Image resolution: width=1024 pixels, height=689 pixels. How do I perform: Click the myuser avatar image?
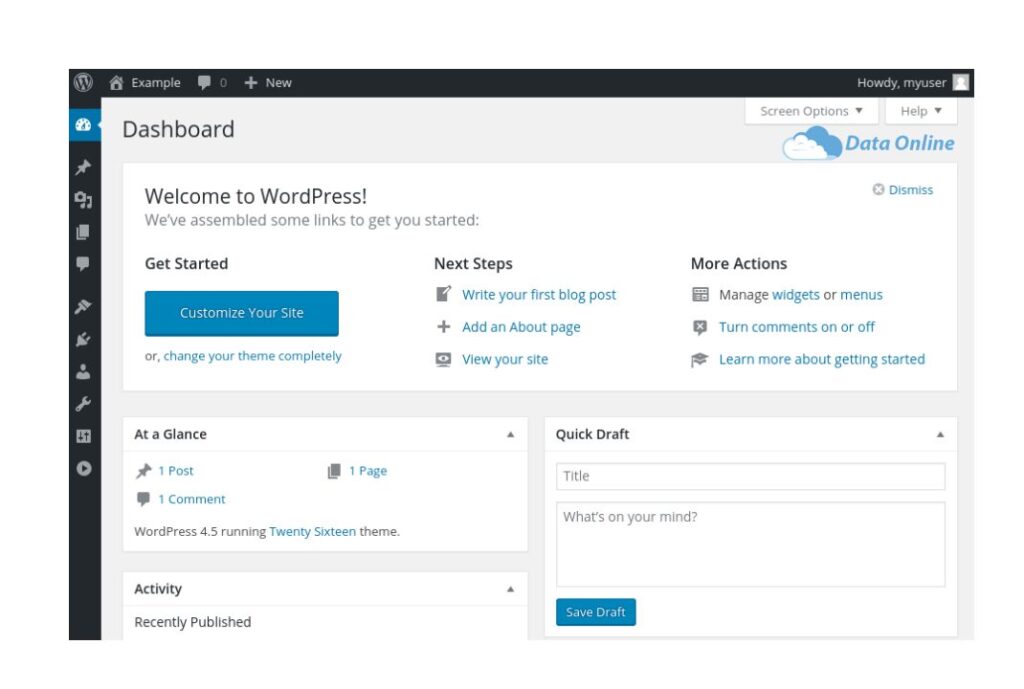[x=960, y=82]
